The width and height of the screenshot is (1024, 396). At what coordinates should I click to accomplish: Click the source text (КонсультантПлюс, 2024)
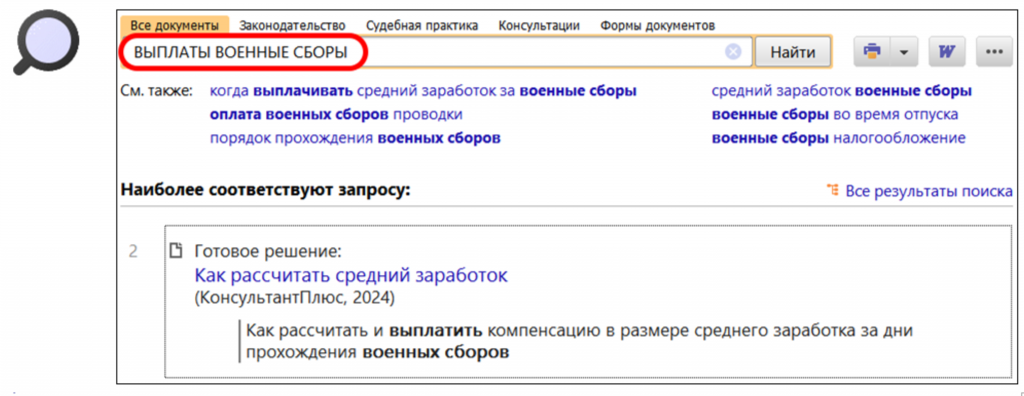coord(295,298)
